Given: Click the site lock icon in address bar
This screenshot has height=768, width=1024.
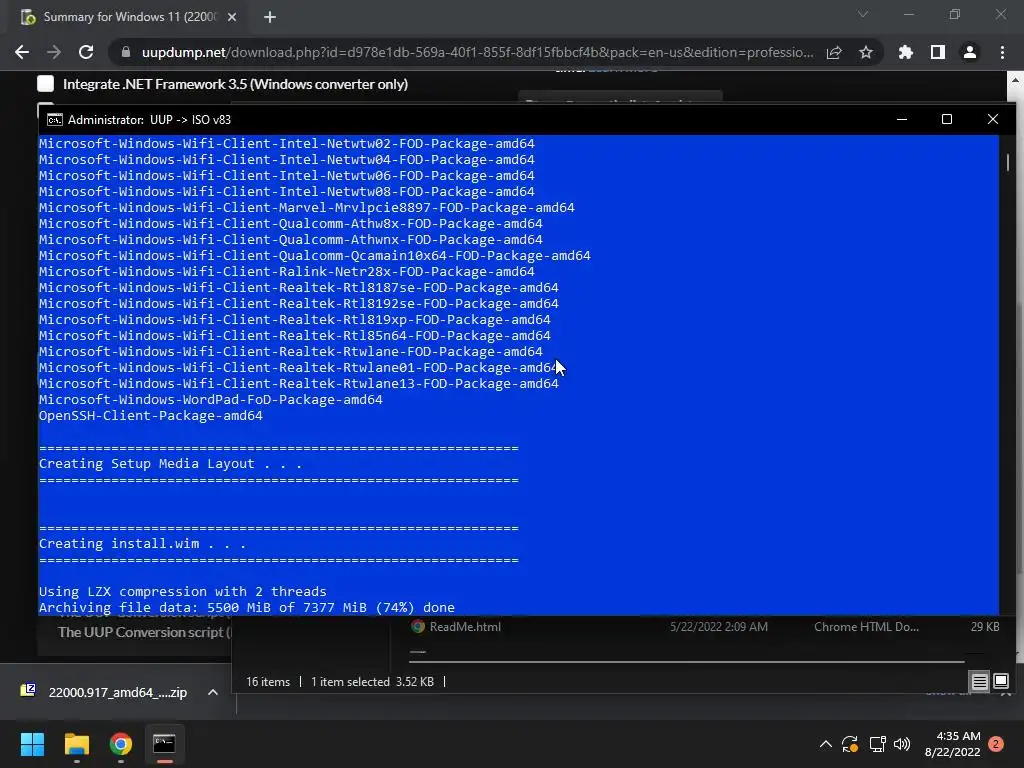Looking at the screenshot, I should [x=126, y=52].
